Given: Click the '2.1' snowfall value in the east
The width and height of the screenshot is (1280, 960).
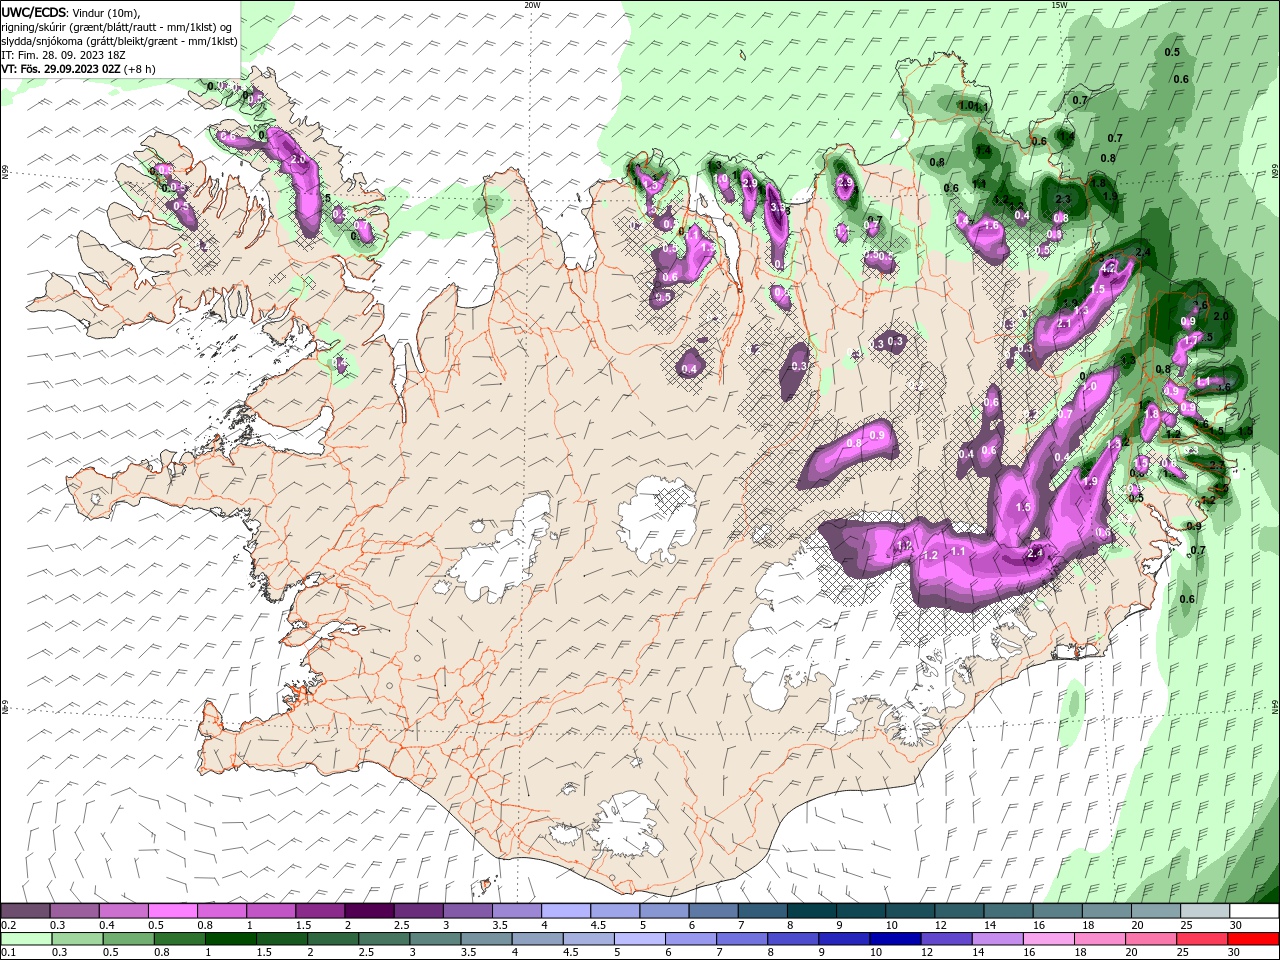Looking at the screenshot, I should 1064,323.
